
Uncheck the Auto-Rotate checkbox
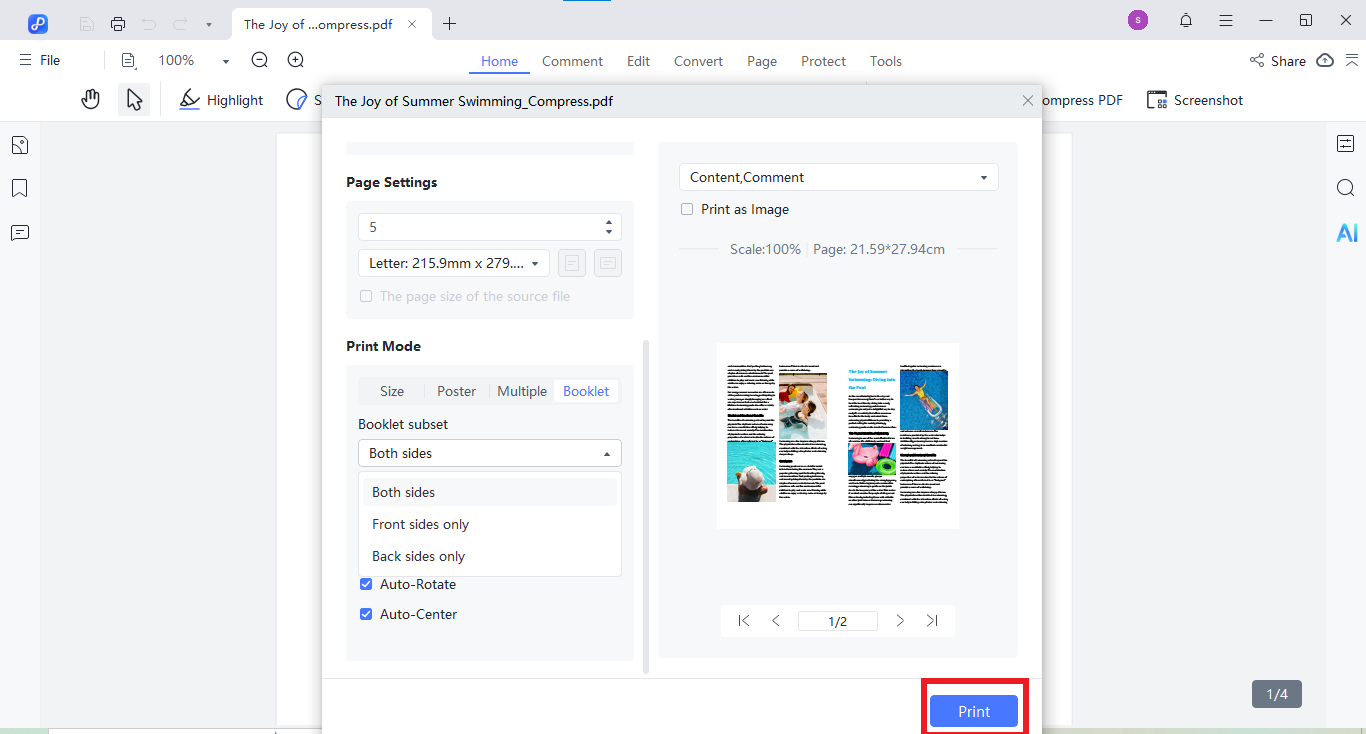pyautogui.click(x=366, y=584)
